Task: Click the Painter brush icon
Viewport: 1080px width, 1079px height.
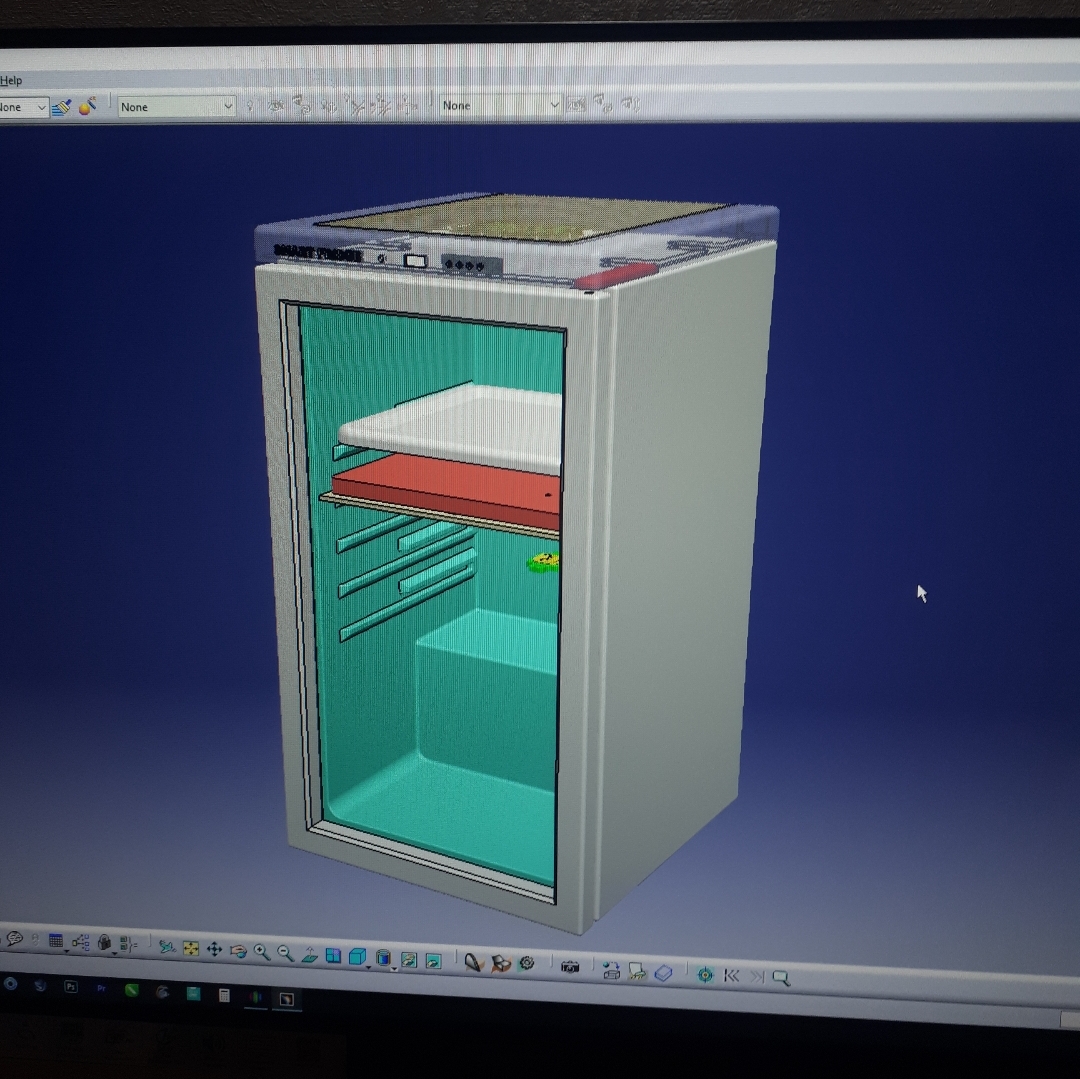Action: click(x=61, y=107)
